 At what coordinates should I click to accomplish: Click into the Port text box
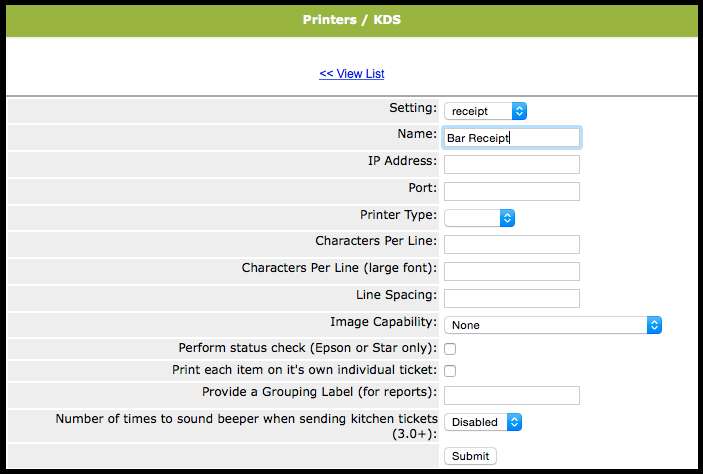point(512,191)
